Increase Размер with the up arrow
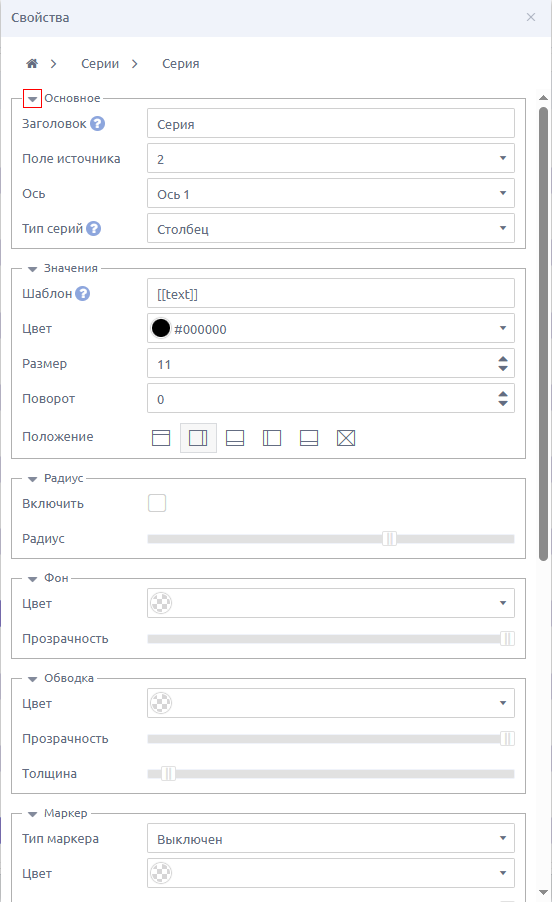Screen dimensions: 552x902 coord(503,359)
